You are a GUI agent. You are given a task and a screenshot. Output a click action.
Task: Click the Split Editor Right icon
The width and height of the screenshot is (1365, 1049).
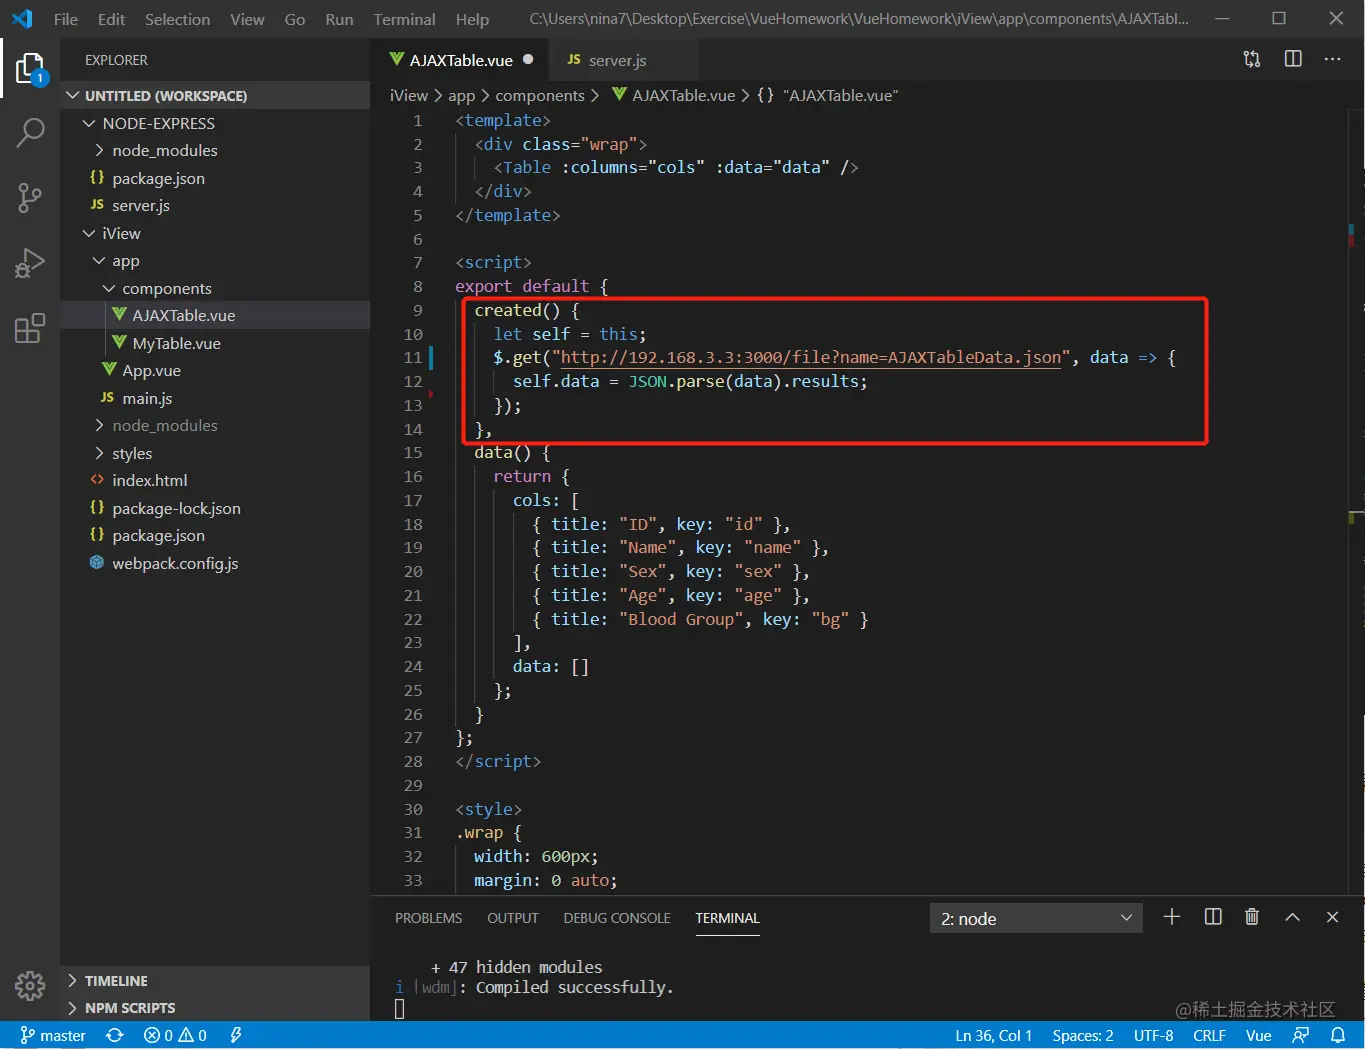click(1293, 59)
